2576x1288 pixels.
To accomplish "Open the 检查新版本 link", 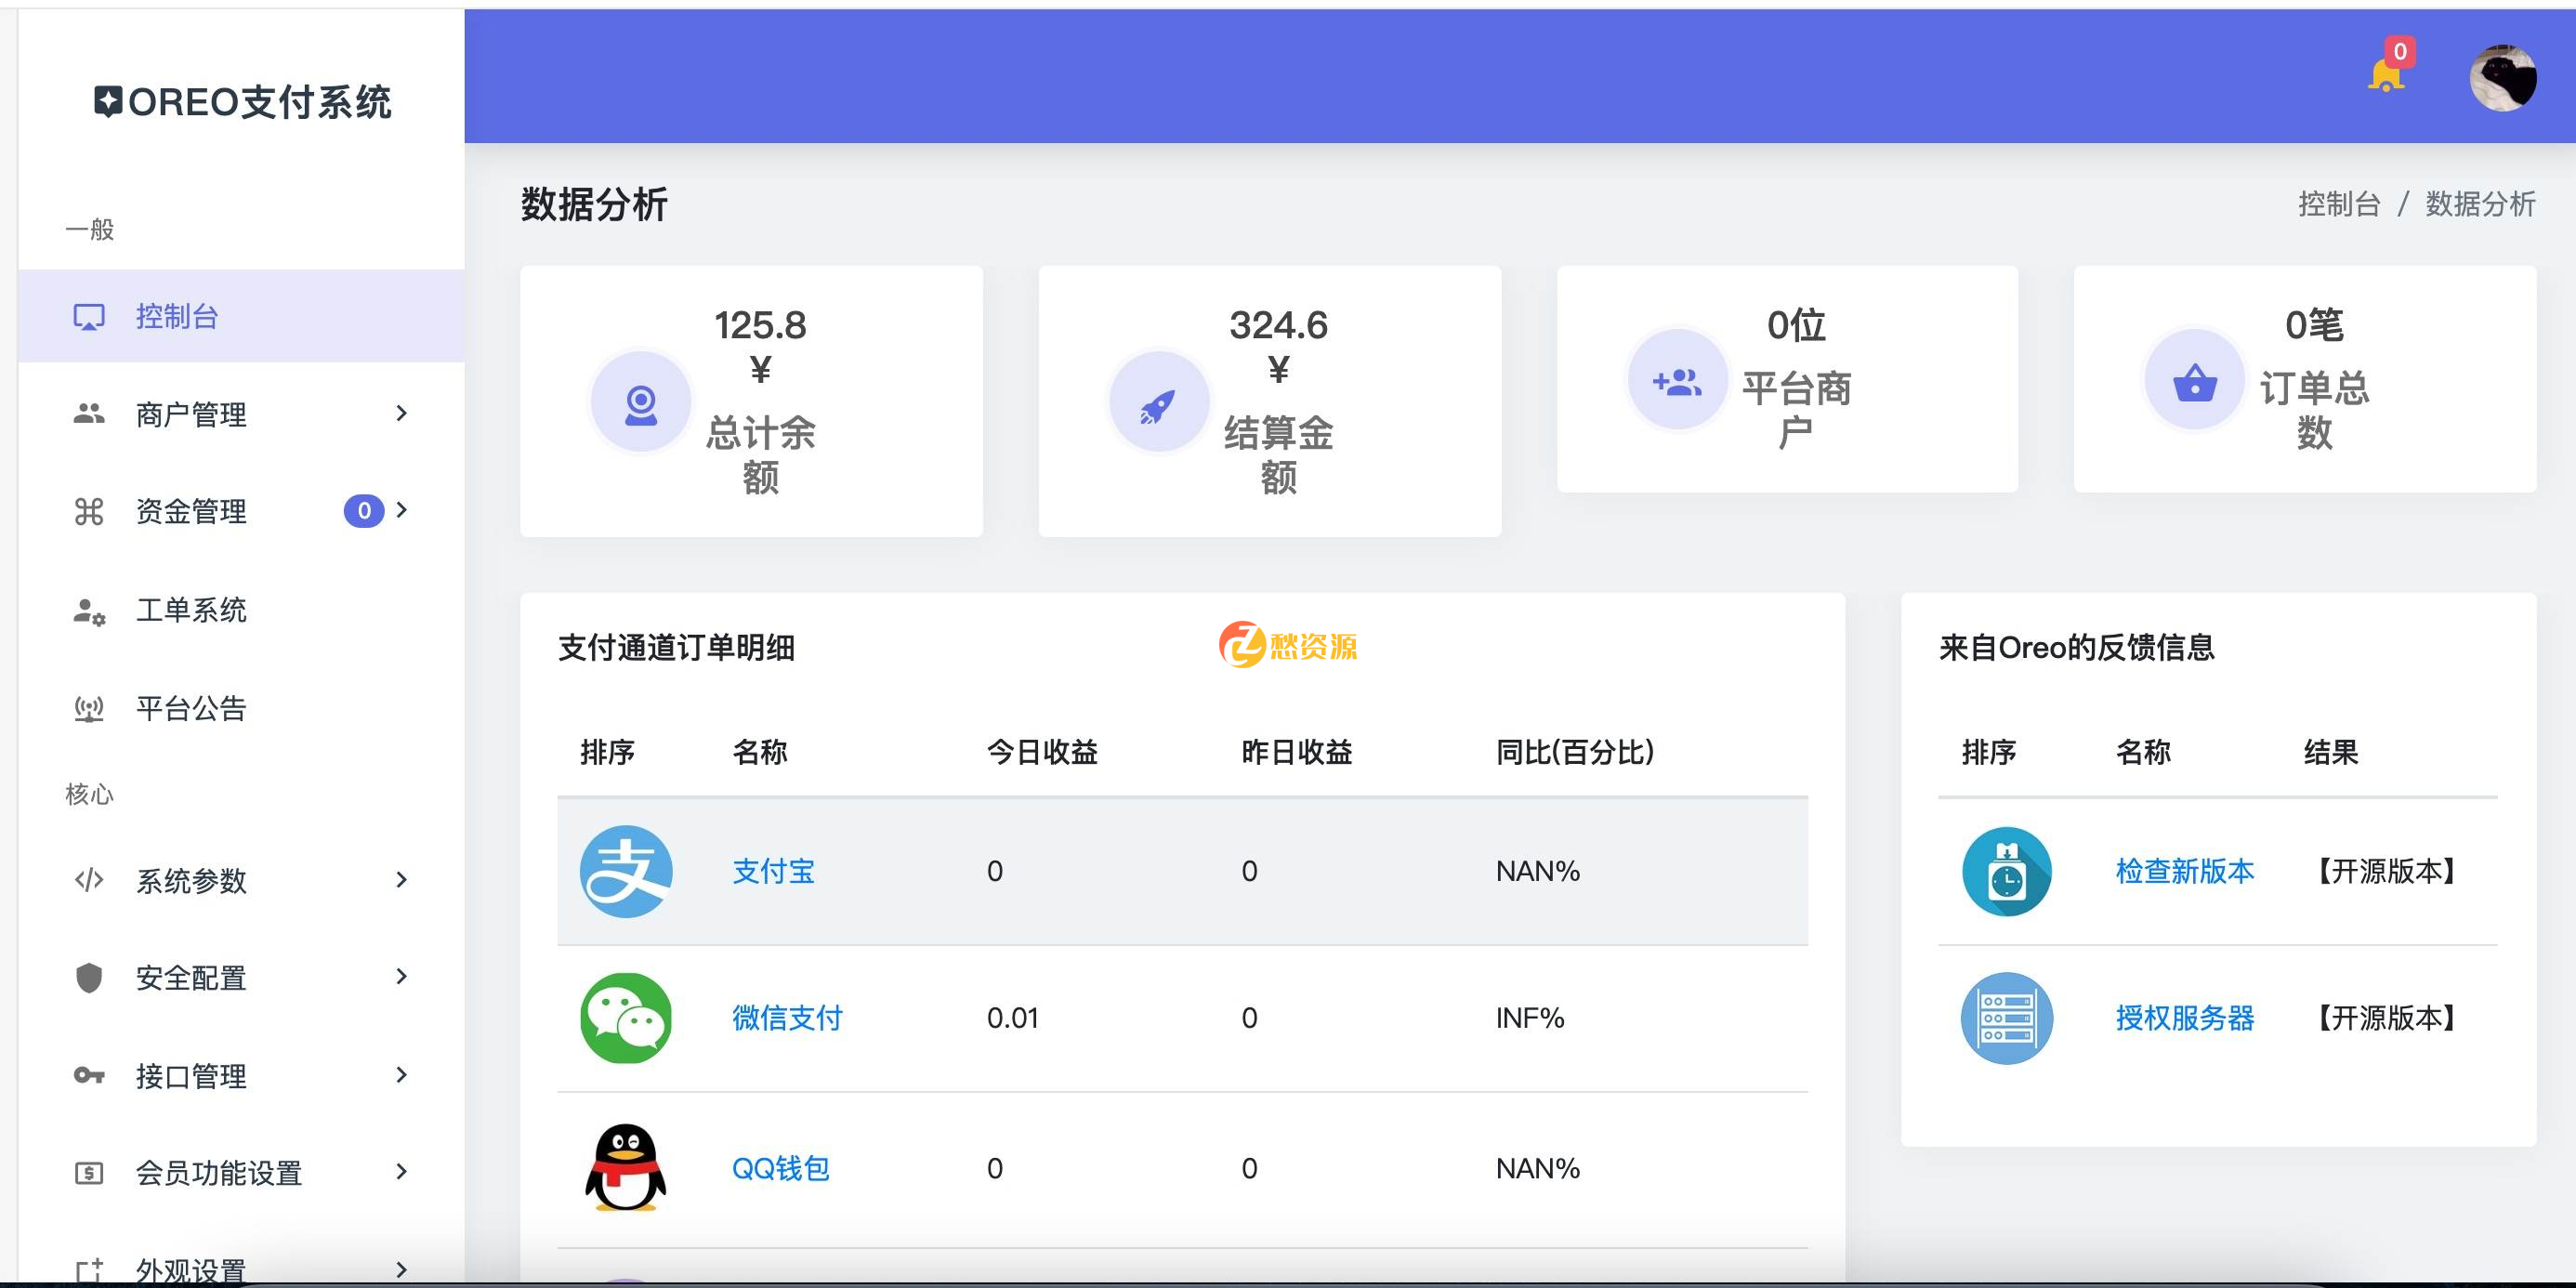I will (x=2184, y=871).
